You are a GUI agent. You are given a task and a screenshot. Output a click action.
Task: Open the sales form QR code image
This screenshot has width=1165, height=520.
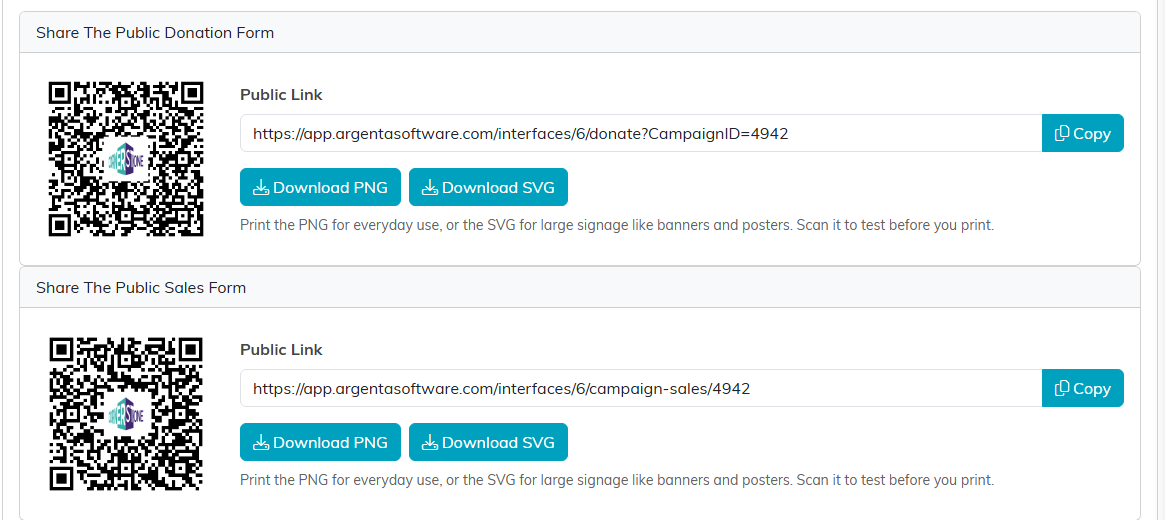126,414
